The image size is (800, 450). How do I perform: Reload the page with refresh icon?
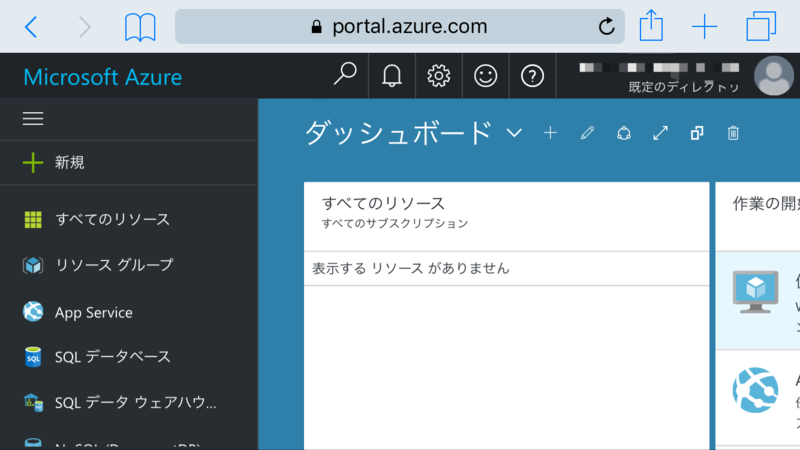(606, 26)
